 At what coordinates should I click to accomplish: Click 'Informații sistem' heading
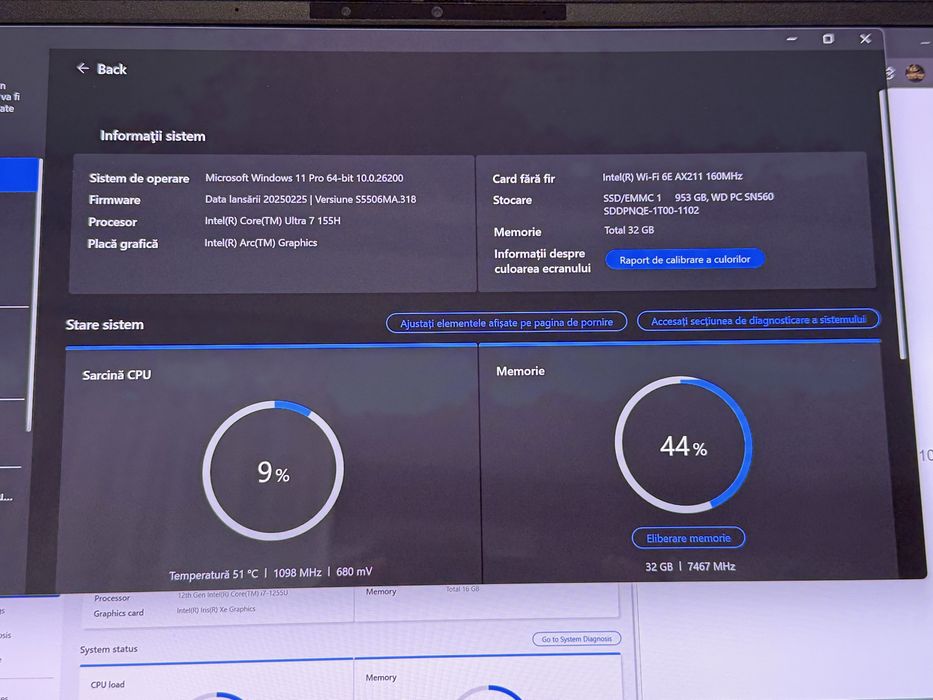tap(153, 136)
